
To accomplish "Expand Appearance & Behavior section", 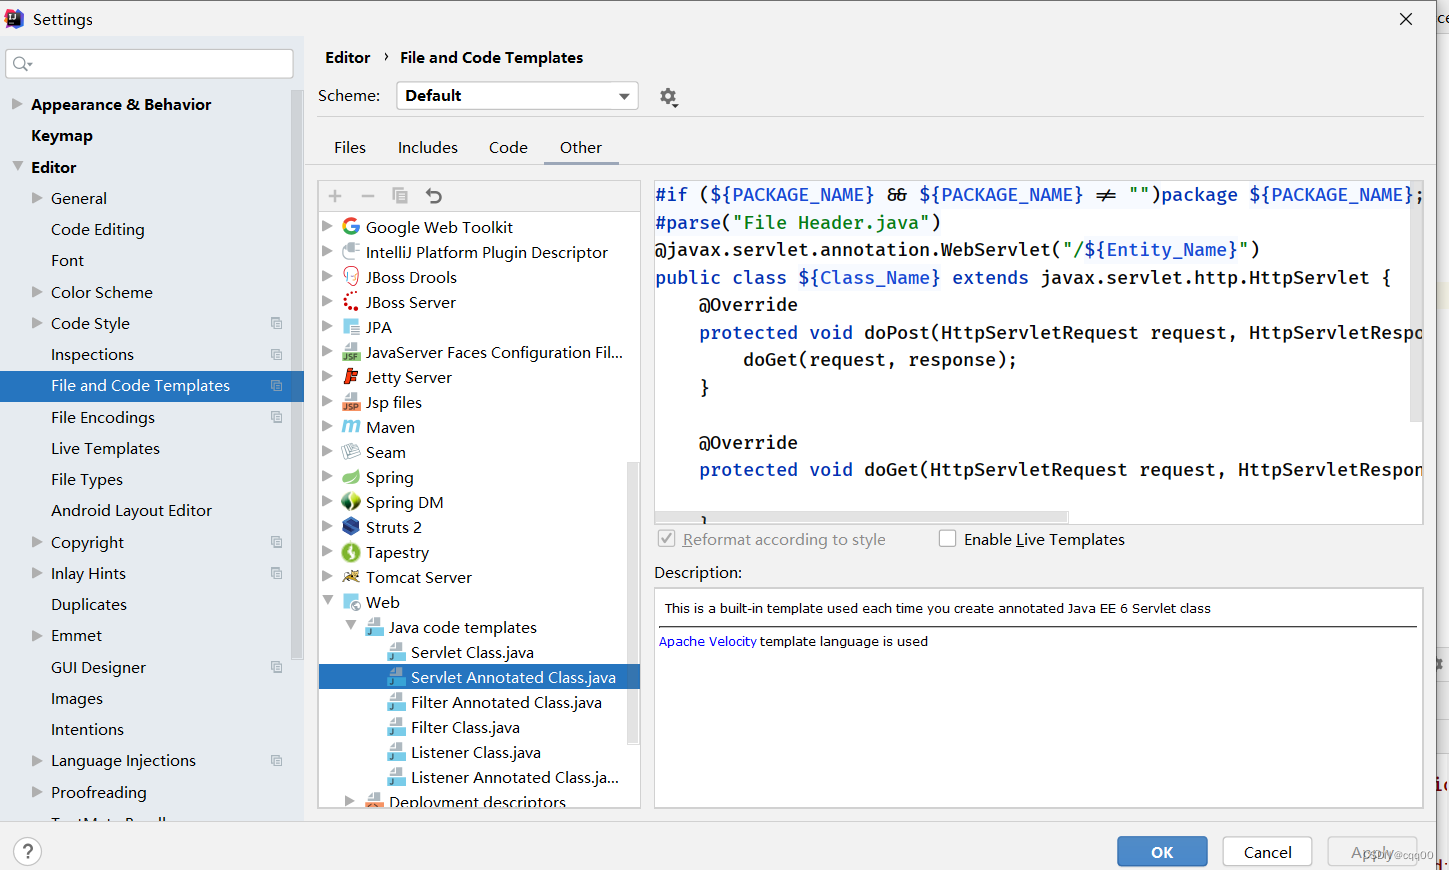I will pos(17,104).
